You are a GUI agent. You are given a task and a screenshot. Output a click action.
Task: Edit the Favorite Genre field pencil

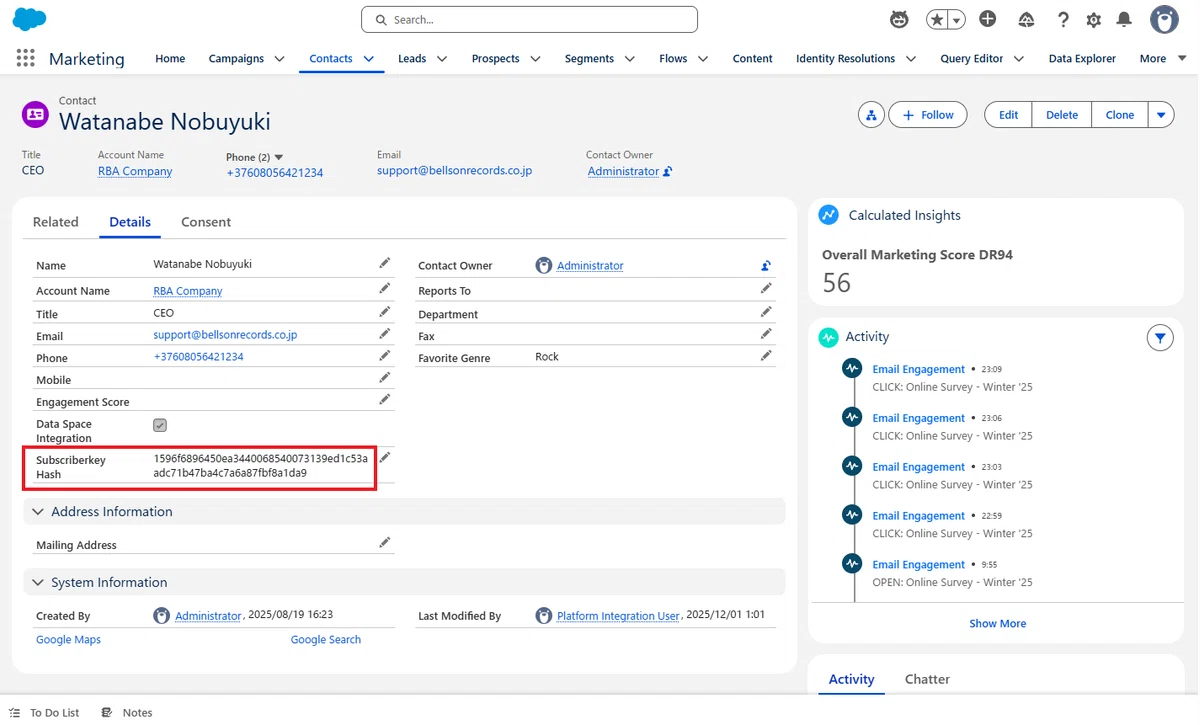pyautogui.click(x=766, y=355)
